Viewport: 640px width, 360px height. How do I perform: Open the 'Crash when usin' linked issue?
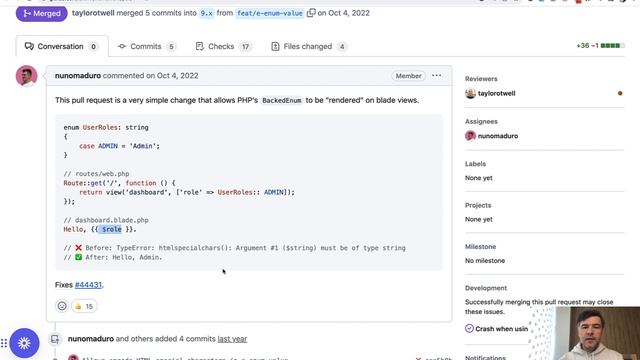pyautogui.click(x=501, y=329)
